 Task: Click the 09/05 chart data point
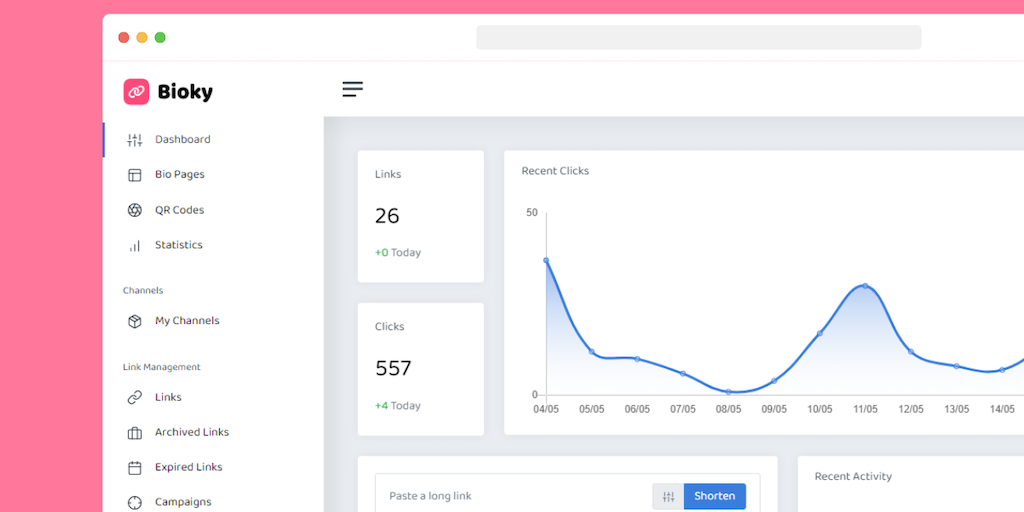click(x=774, y=381)
